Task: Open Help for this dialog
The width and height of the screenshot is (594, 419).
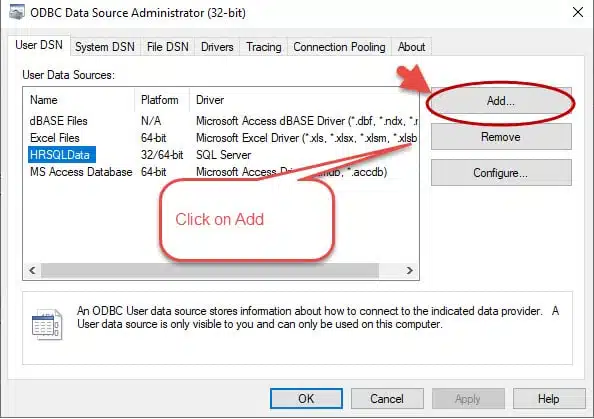Action: (x=549, y=399)
